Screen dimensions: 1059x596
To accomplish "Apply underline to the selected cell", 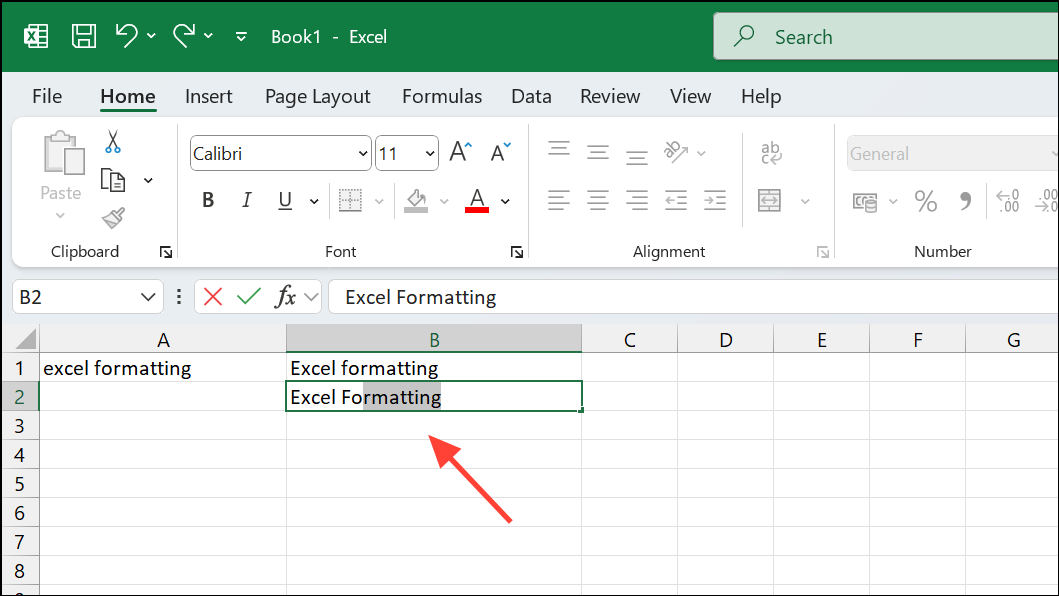I will click(284, 200).
